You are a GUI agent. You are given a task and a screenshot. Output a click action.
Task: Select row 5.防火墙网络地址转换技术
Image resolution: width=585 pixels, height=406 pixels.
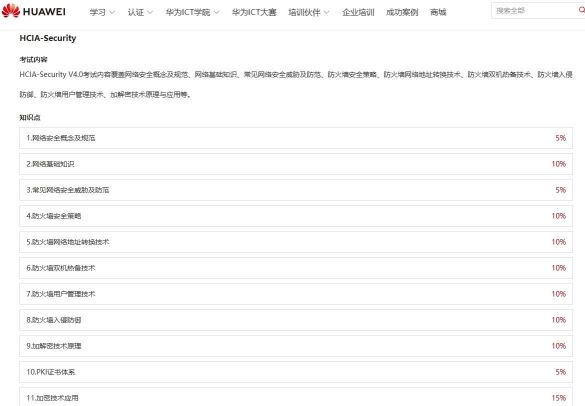click(x=296, y=242)
